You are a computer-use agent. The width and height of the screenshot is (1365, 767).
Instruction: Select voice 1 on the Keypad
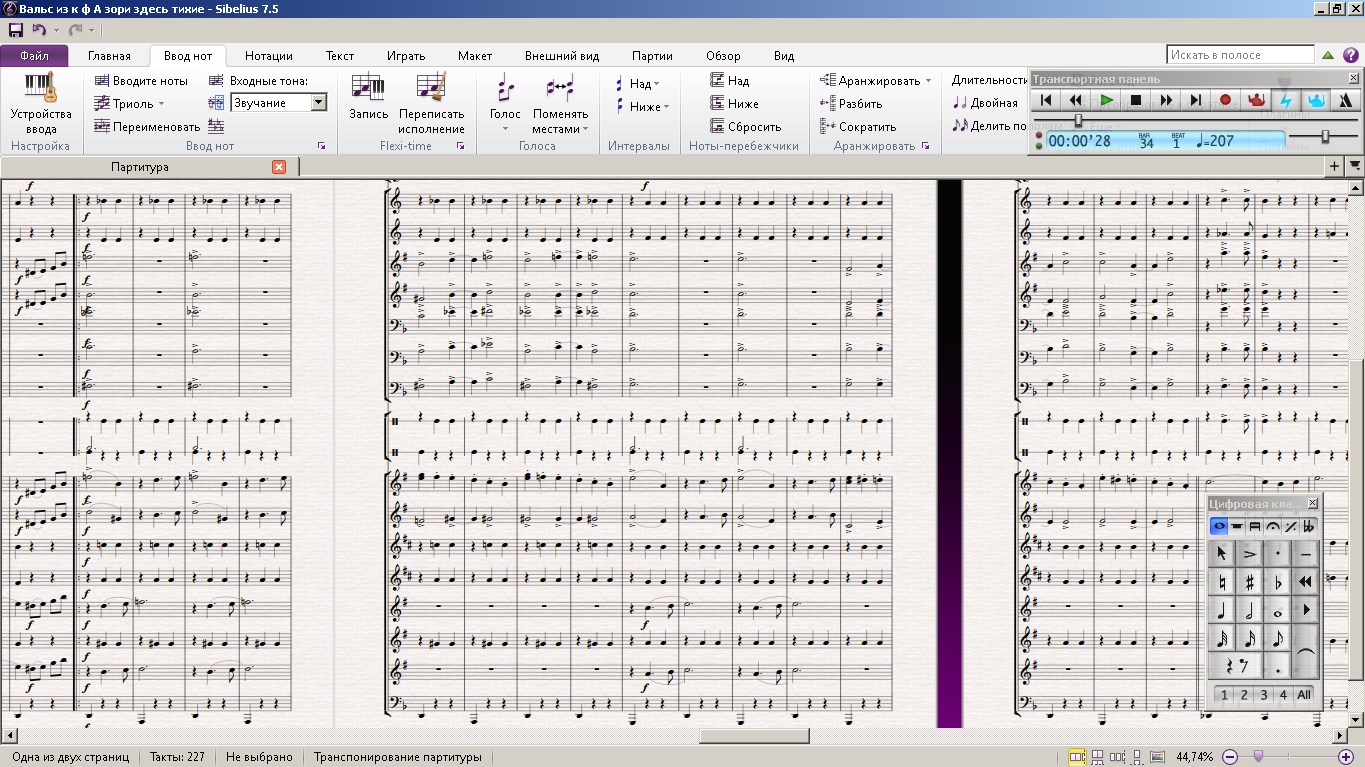coord(1223,695)
